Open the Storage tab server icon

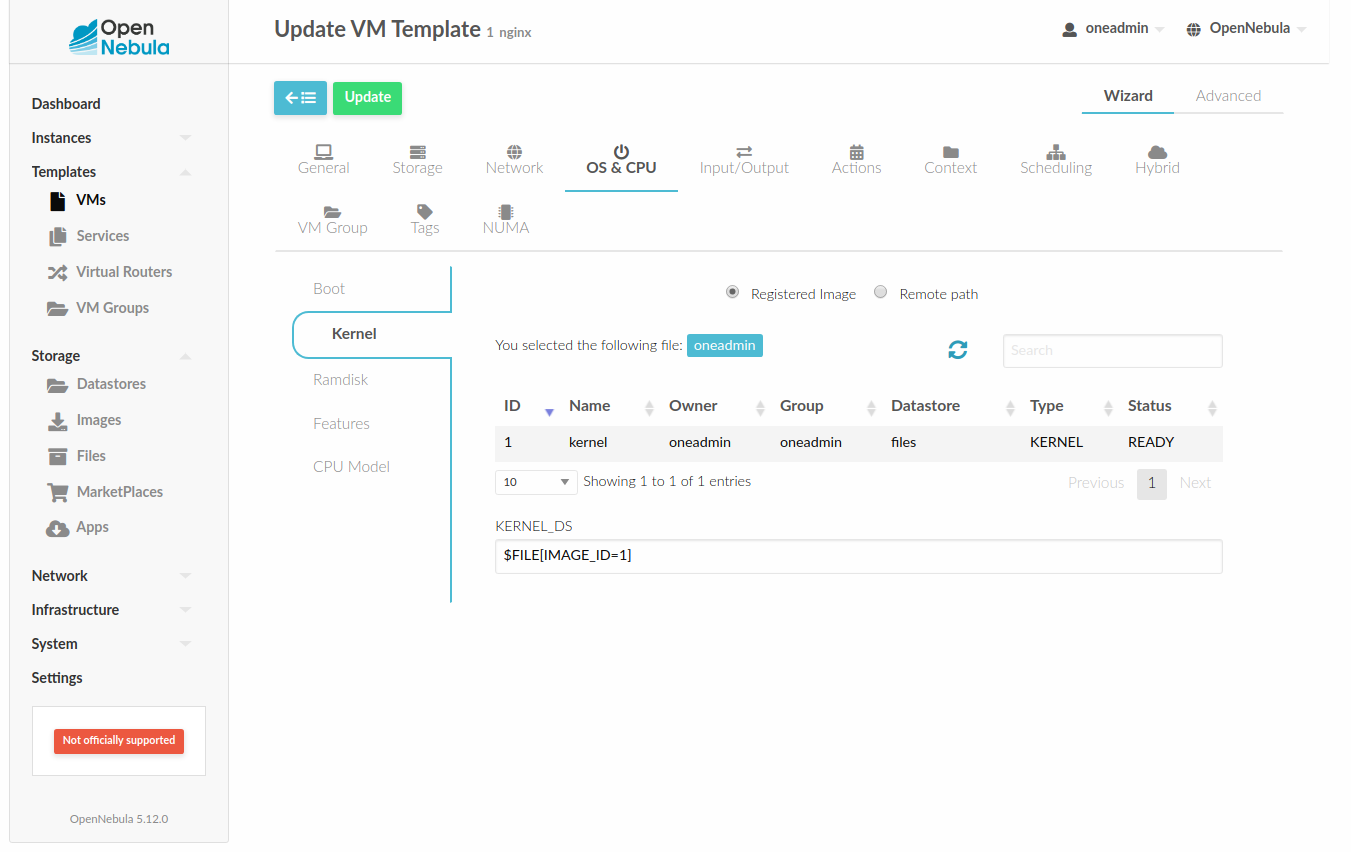pyautogui.click(x=418, y=152)
